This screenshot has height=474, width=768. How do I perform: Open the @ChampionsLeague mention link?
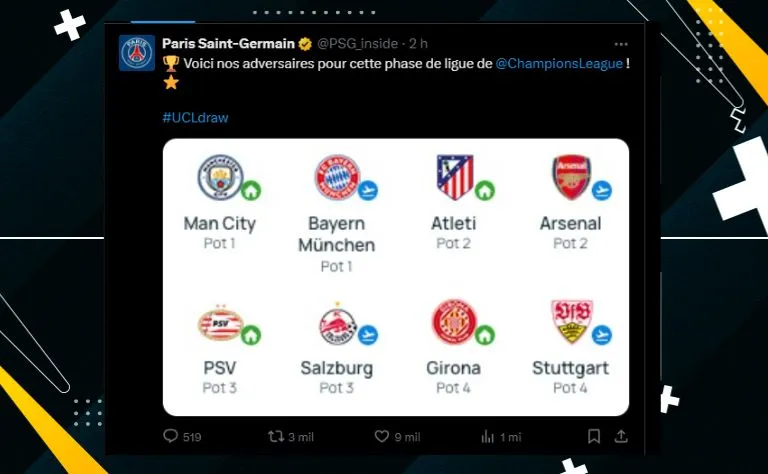click(x=559, y=63)
